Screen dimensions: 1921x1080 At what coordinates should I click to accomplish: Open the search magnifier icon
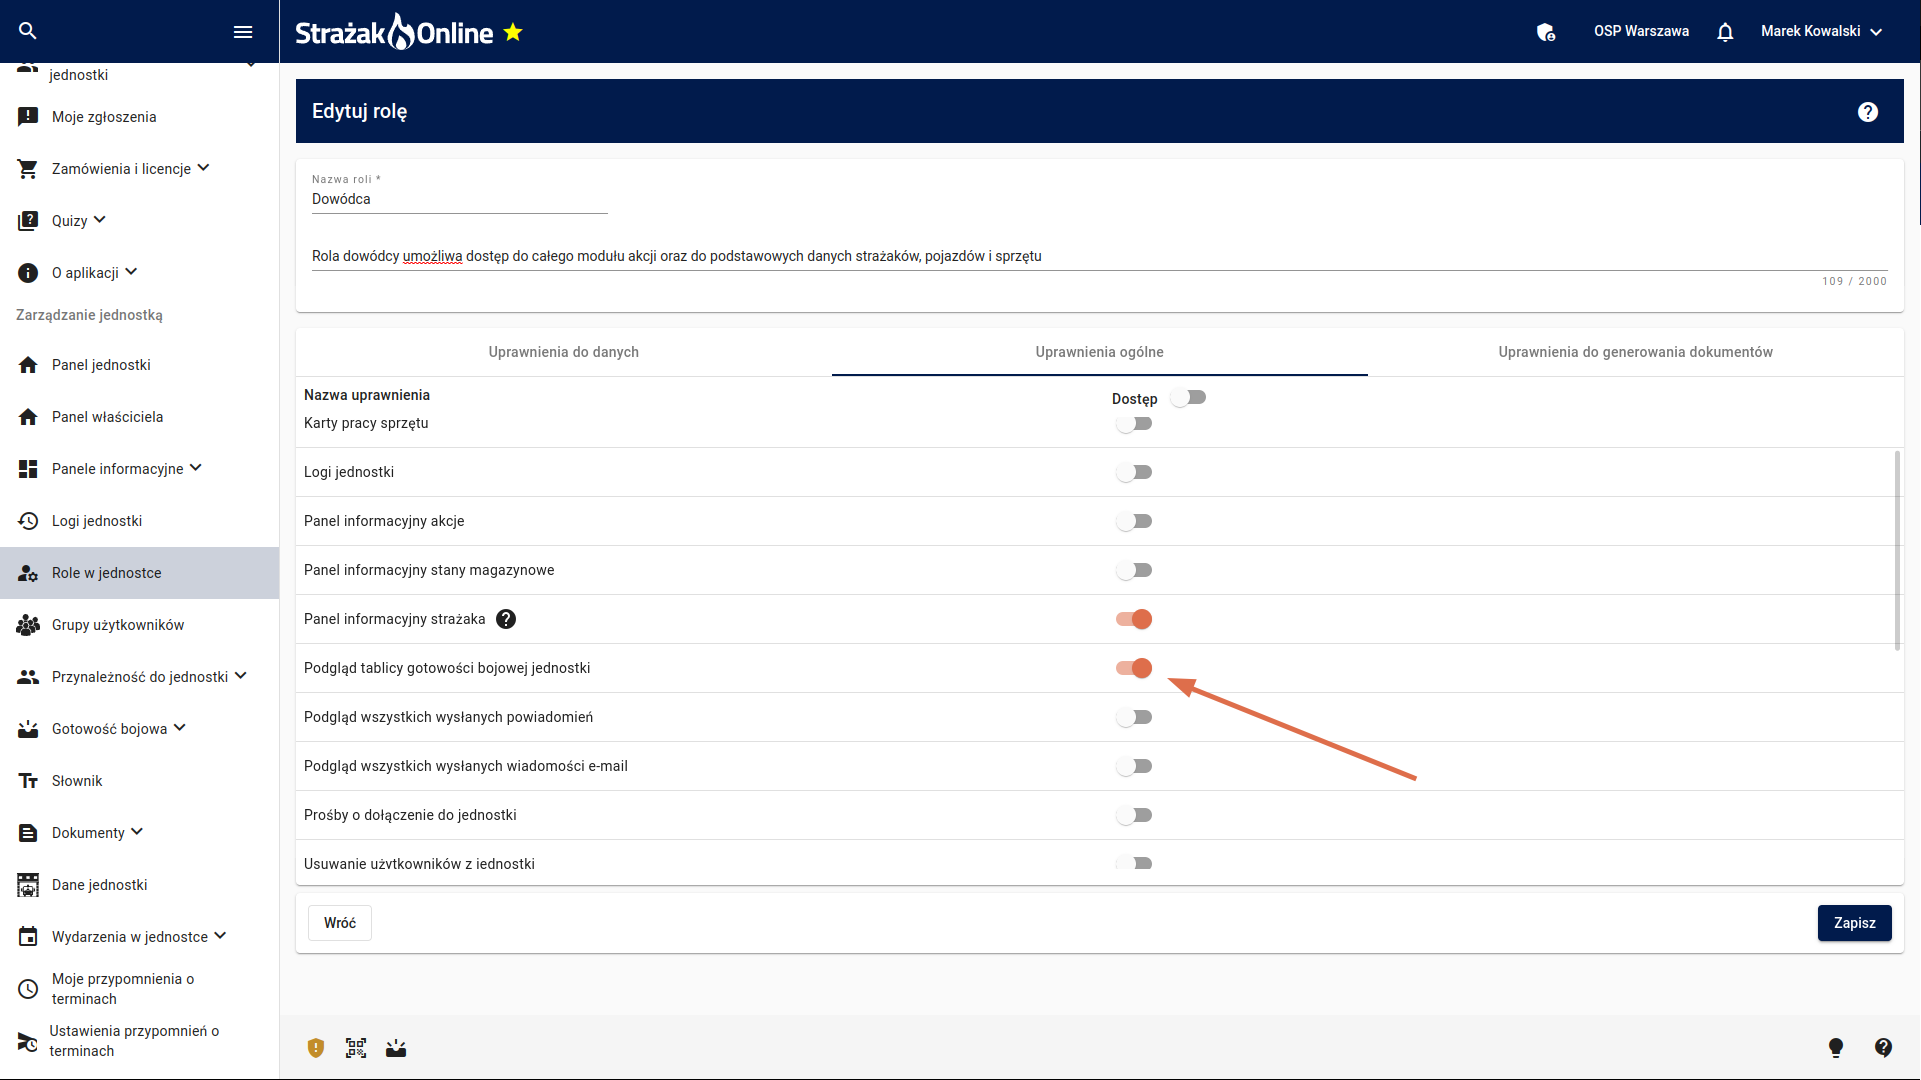[28, 31]
